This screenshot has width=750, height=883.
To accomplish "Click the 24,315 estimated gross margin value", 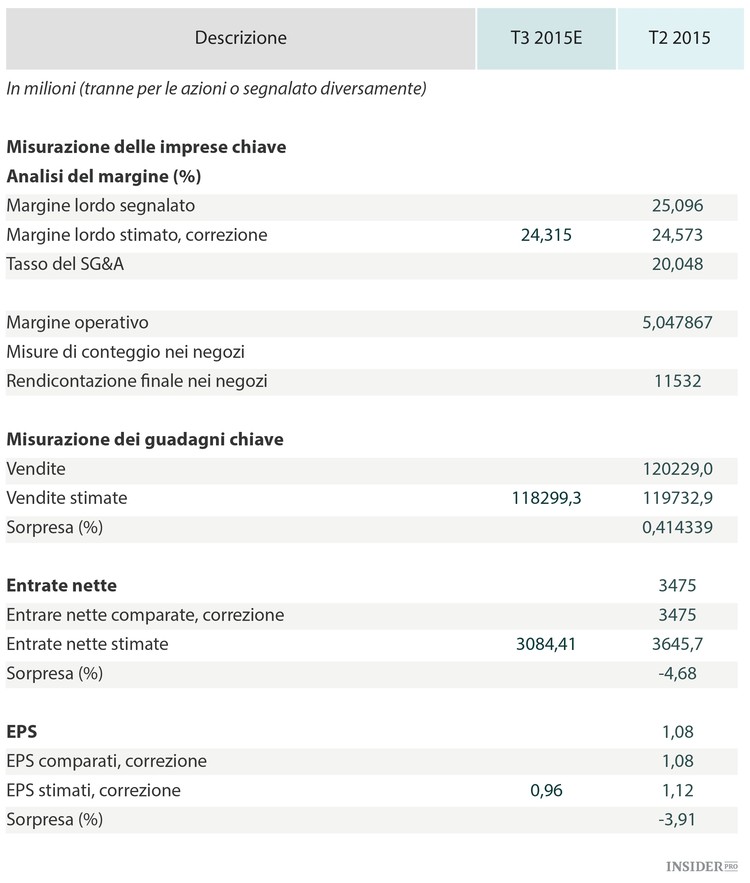I will pos(548,235).
